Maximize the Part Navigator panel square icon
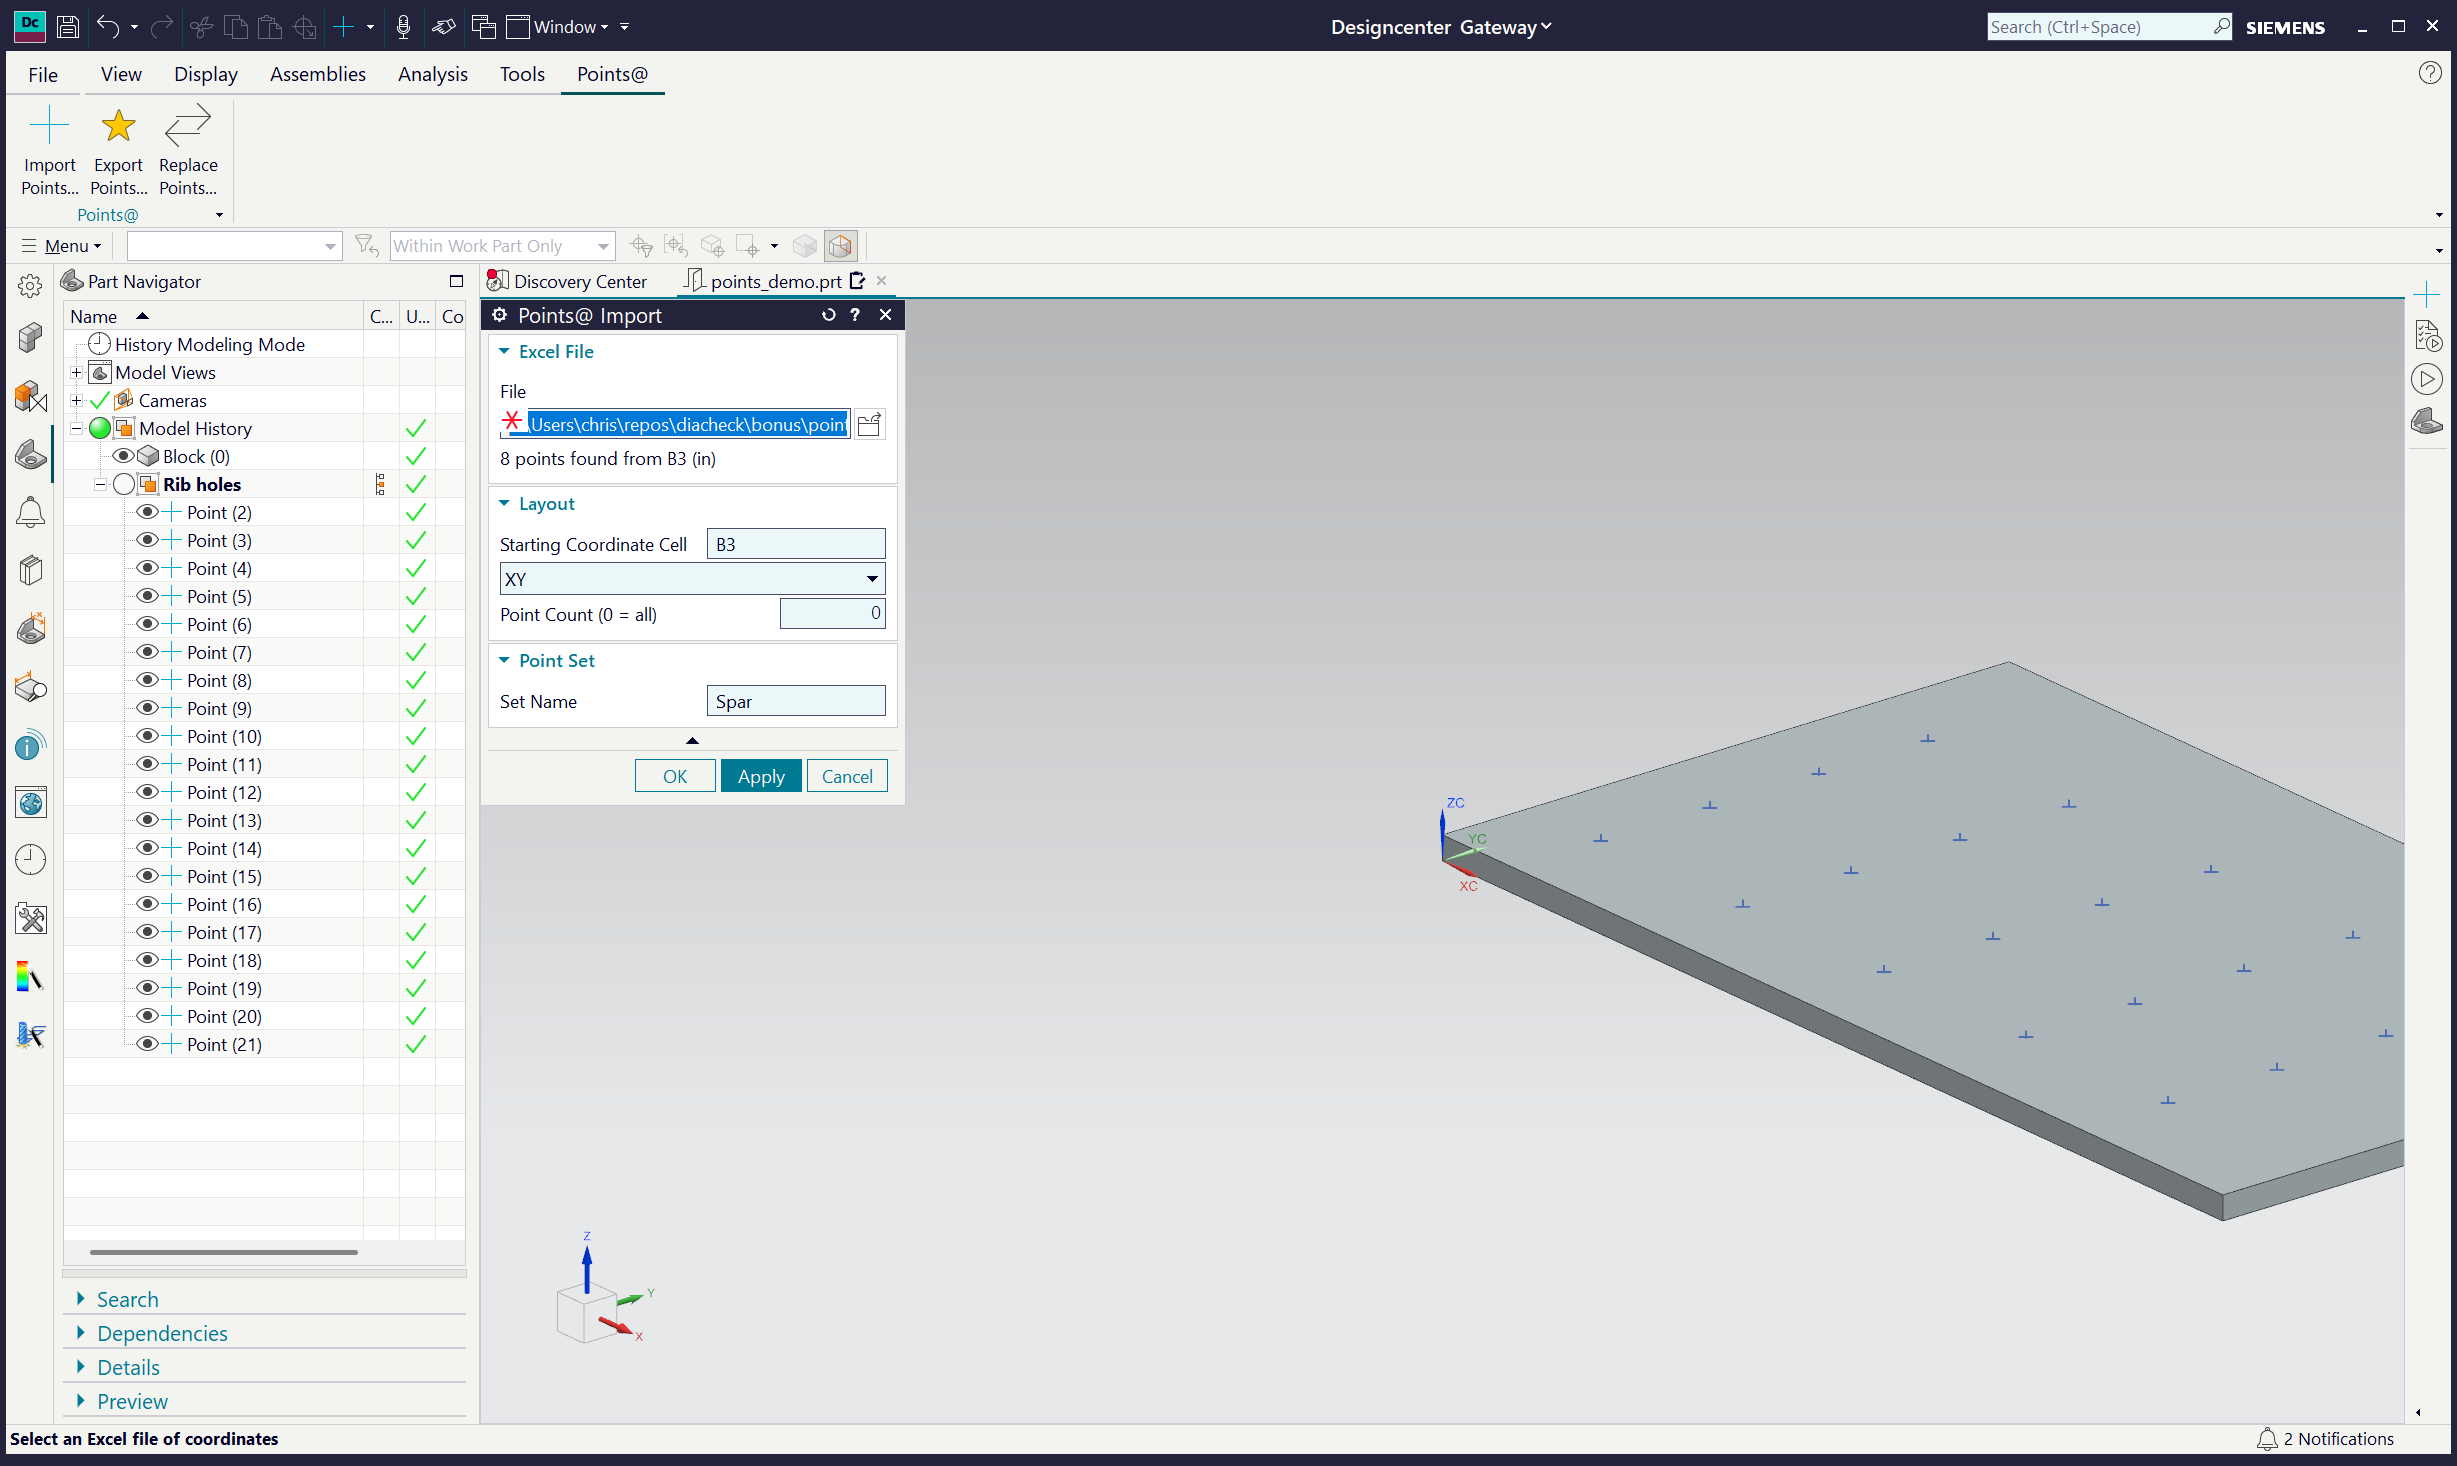 (x=456, y=281)
